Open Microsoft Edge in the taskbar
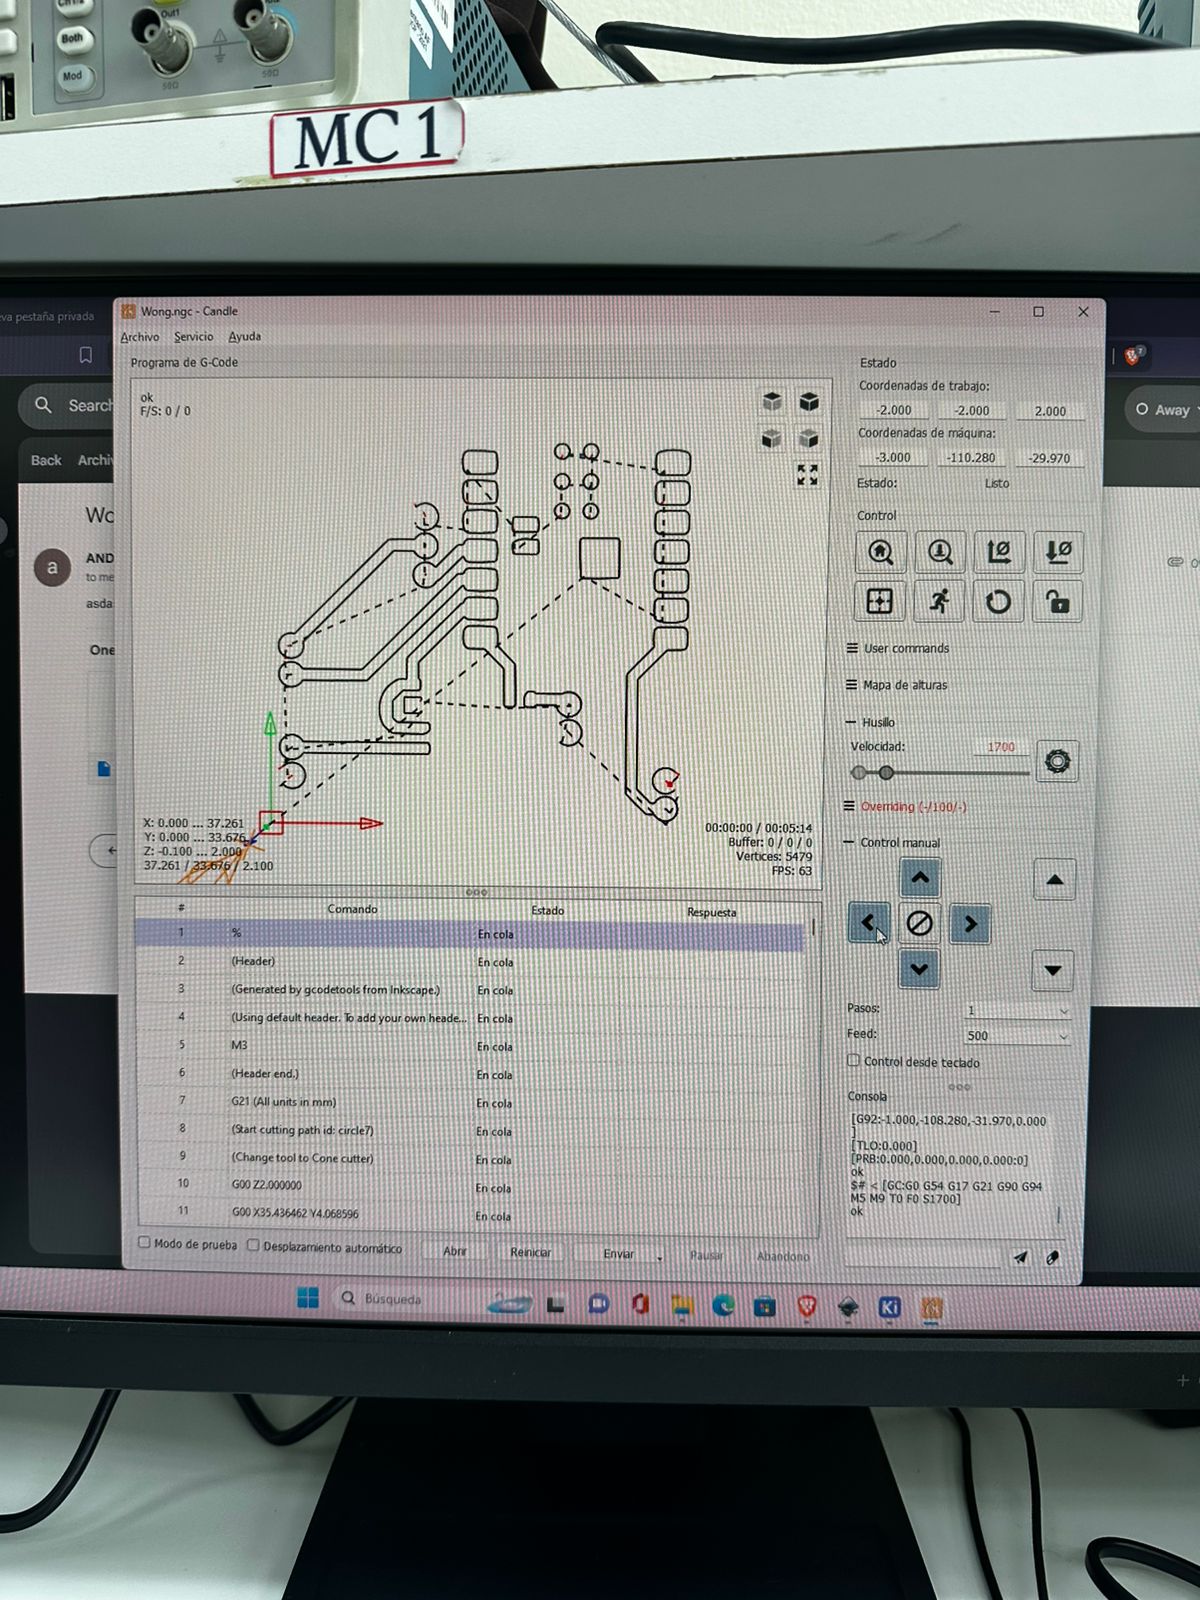 723,1305
